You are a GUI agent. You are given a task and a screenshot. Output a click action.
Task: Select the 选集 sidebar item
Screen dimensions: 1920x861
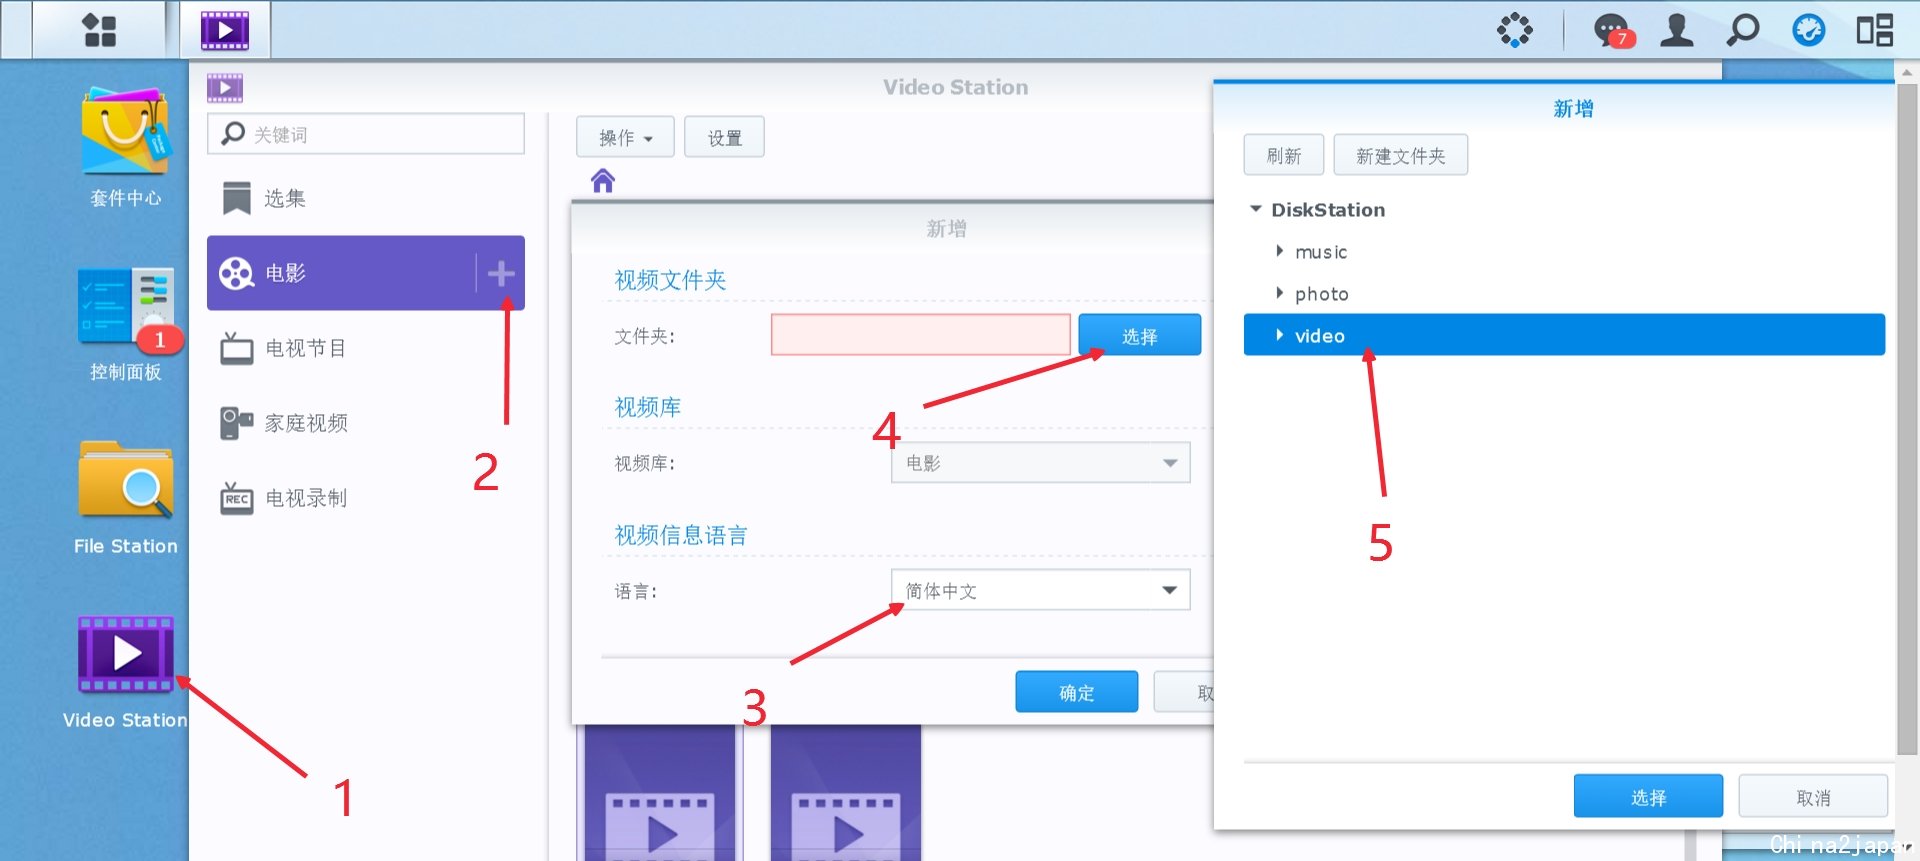pos(366,198)
